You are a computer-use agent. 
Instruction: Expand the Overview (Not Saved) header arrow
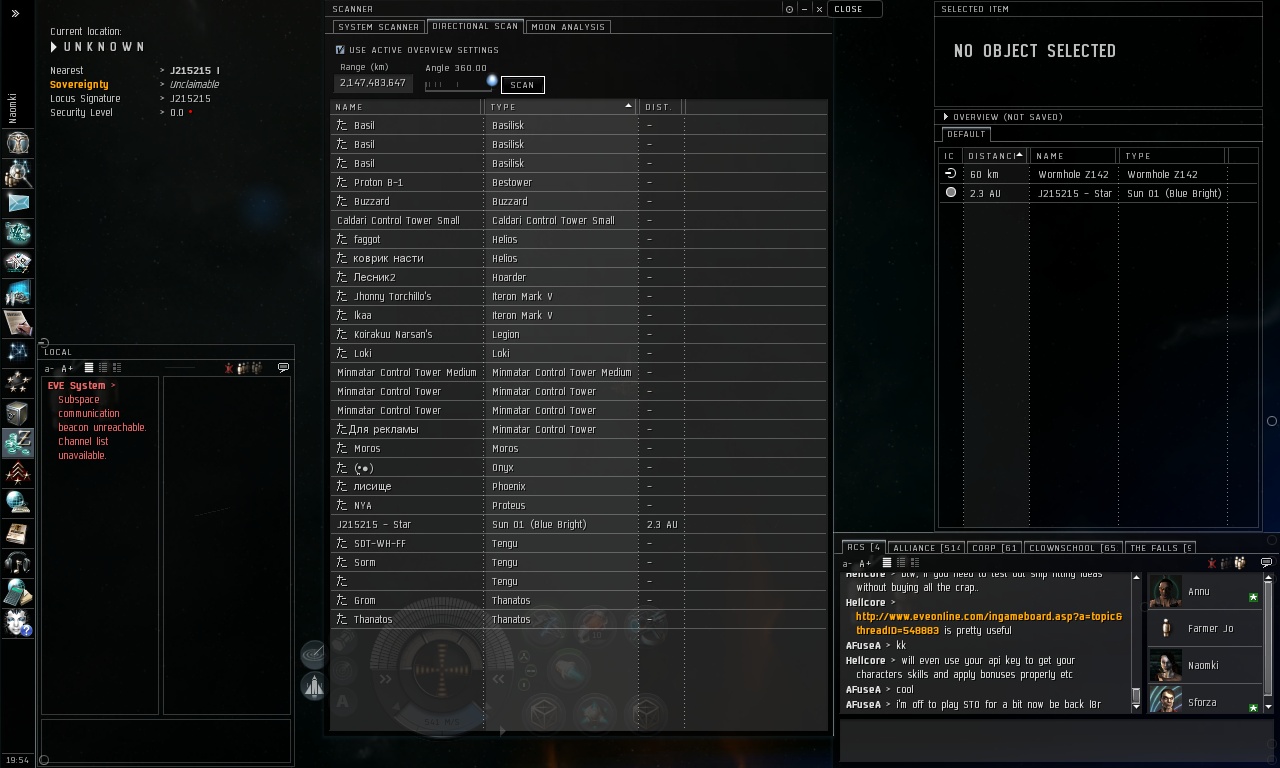point(945,117)
